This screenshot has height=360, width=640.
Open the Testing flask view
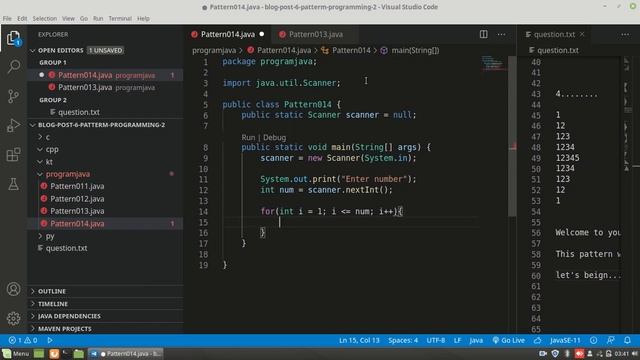tap(13, 184)
